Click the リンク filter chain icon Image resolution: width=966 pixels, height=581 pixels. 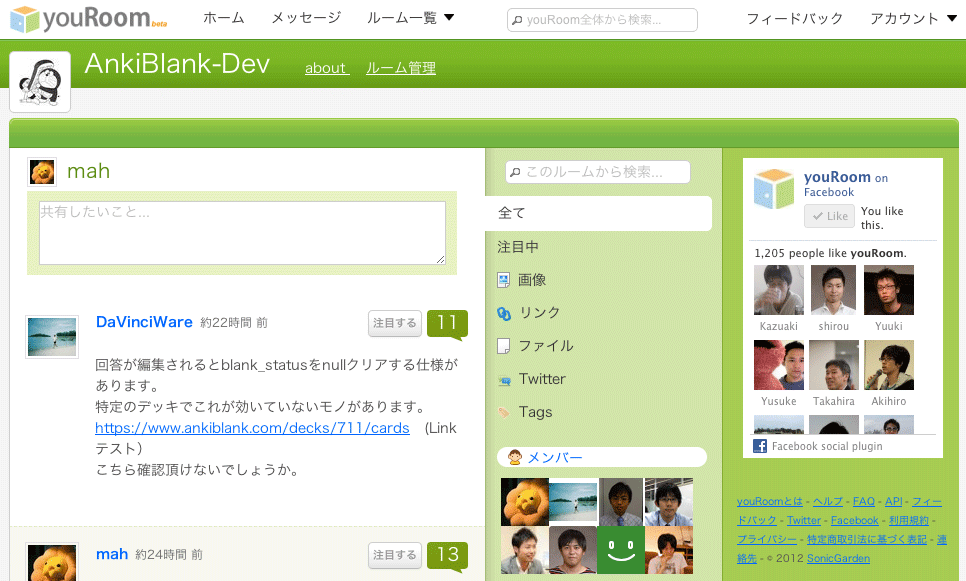504,314
